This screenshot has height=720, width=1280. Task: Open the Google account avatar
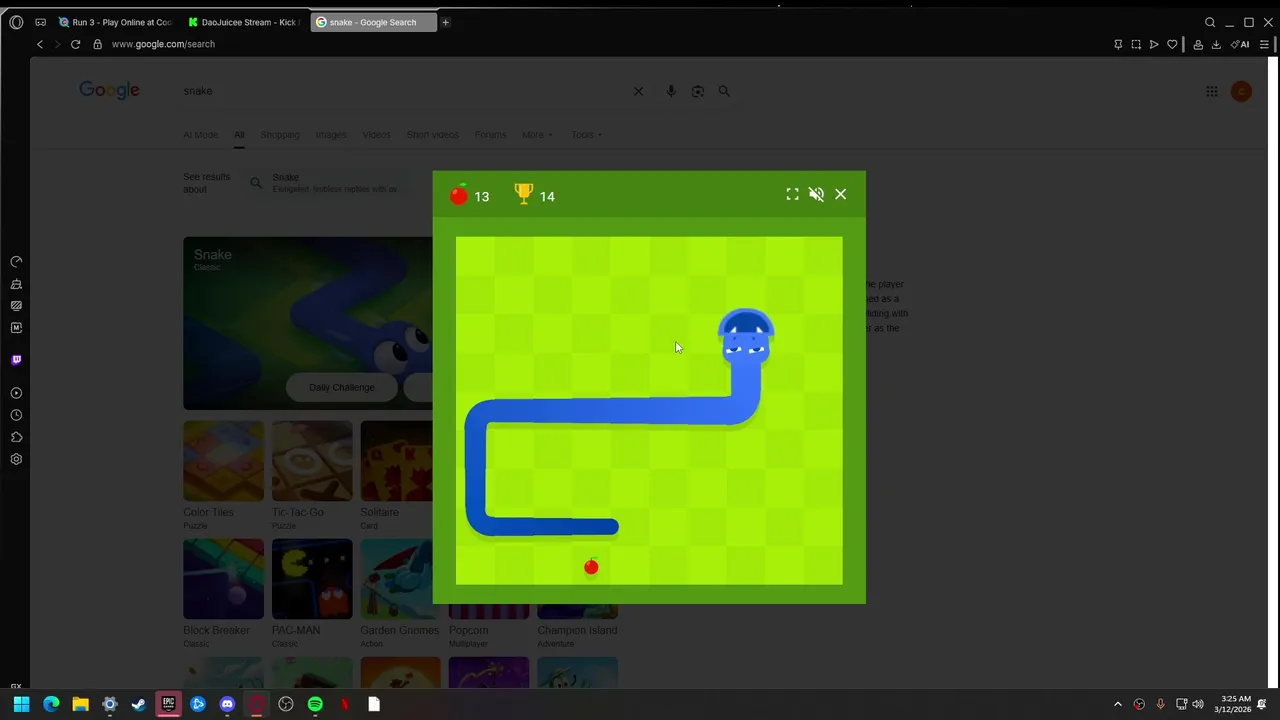click(1241, 91)
